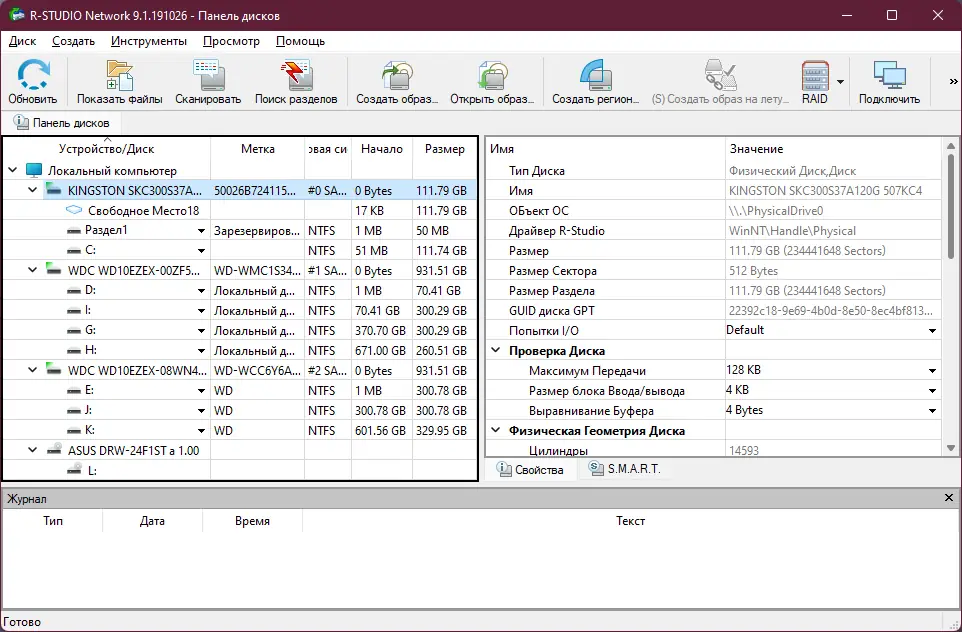Open Выравнивание Буфера 4 Bytes dropdown

pyautogui.click(x=932, y=410)
